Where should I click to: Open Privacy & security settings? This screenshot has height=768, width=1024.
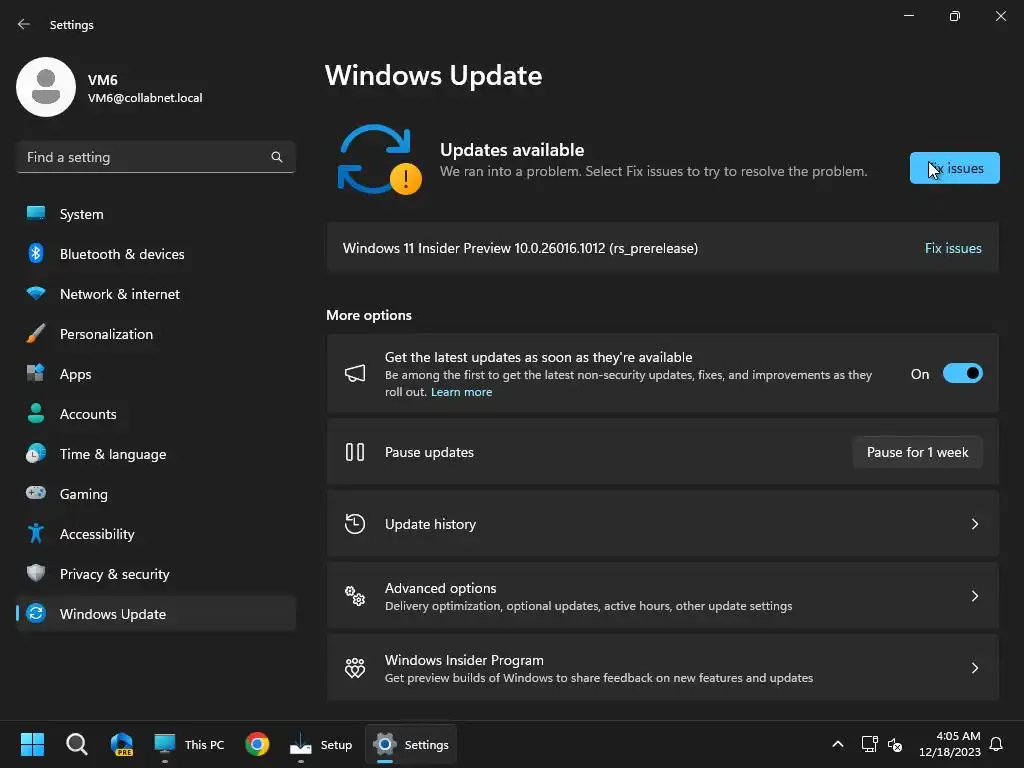click(155, 573)
